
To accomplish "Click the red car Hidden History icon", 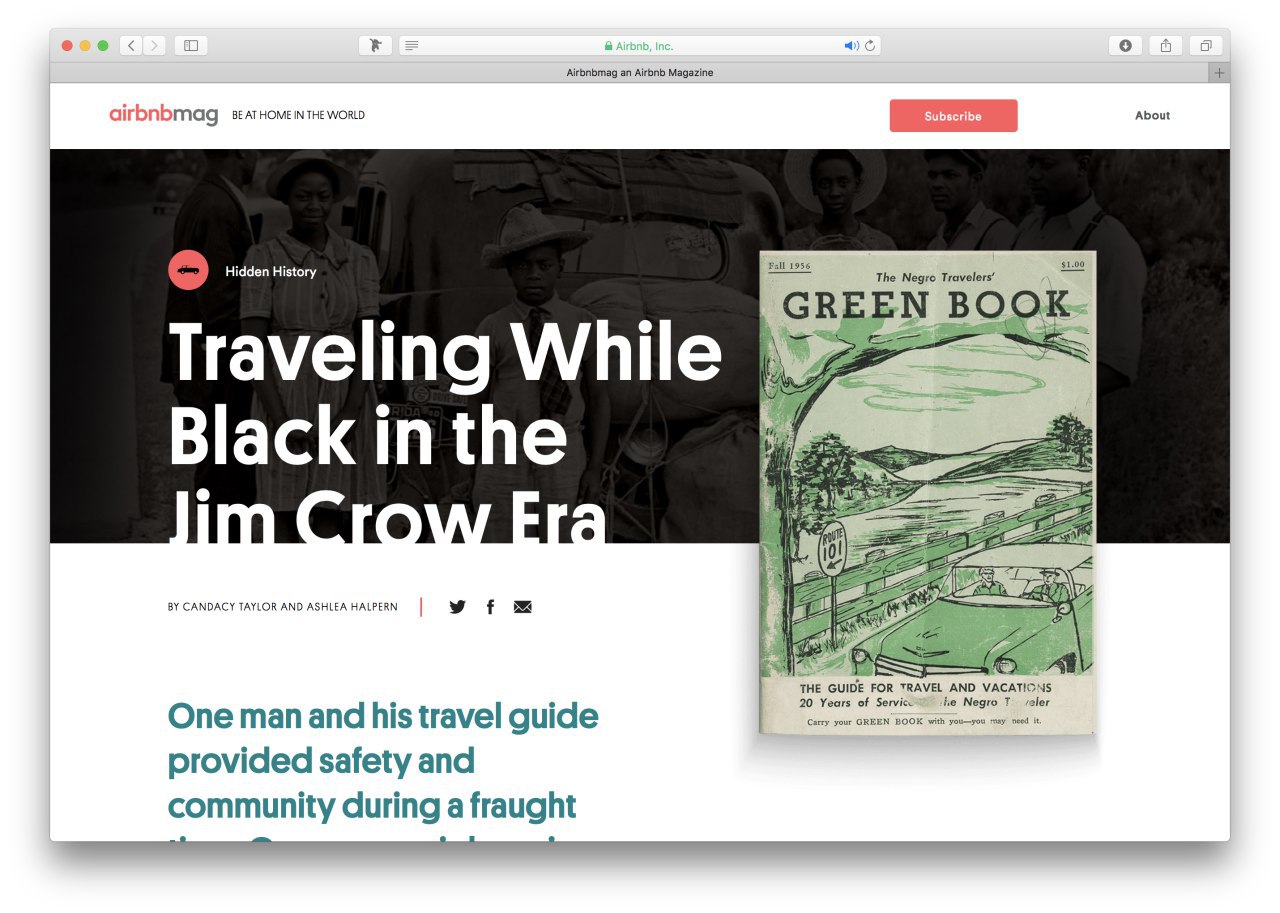I will click(x=188, y=270).
